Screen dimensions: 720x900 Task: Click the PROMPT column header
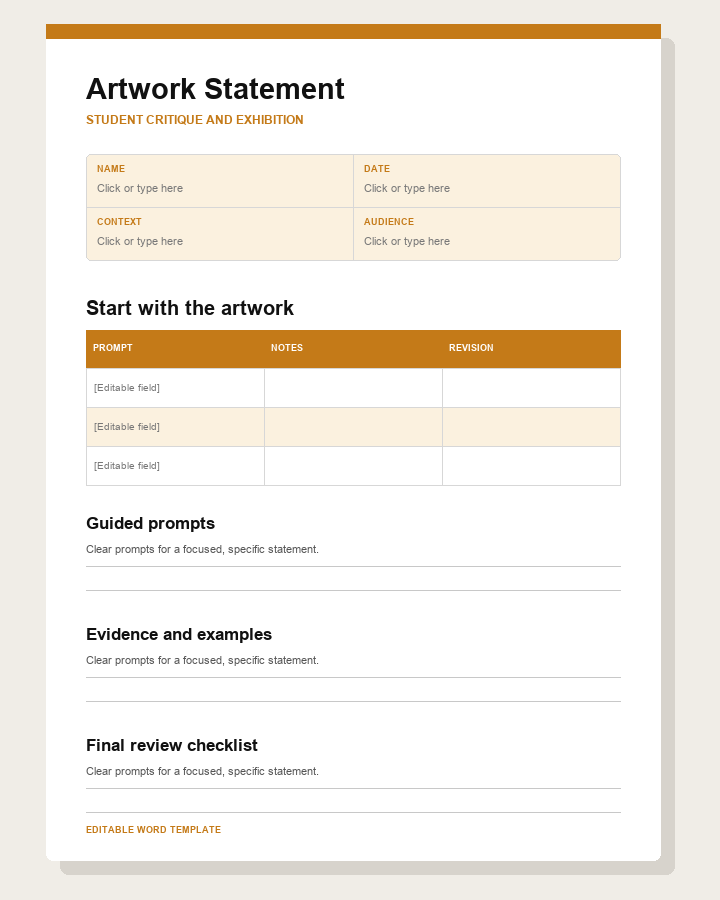(113, 348)
